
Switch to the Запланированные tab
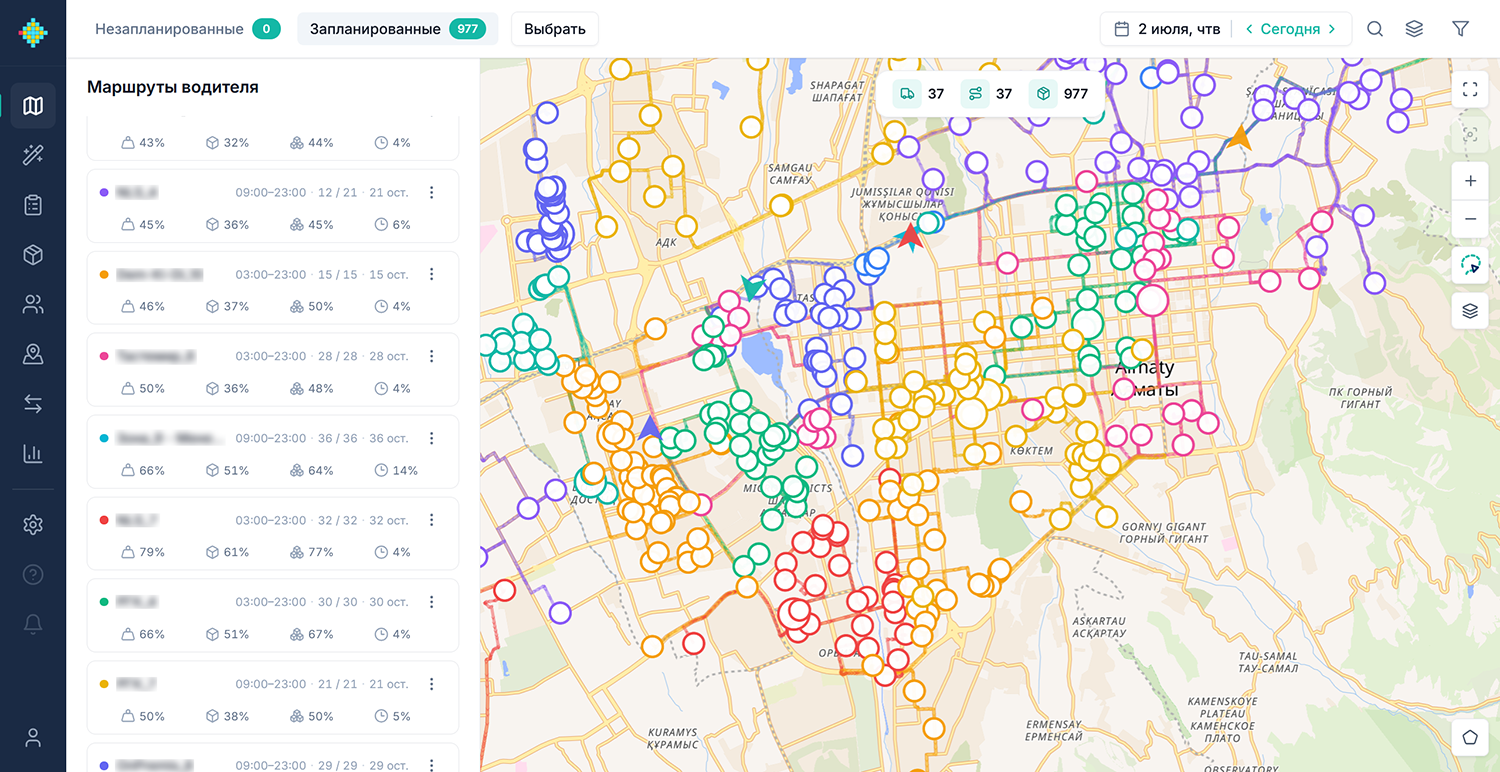[x=398, y=29]
